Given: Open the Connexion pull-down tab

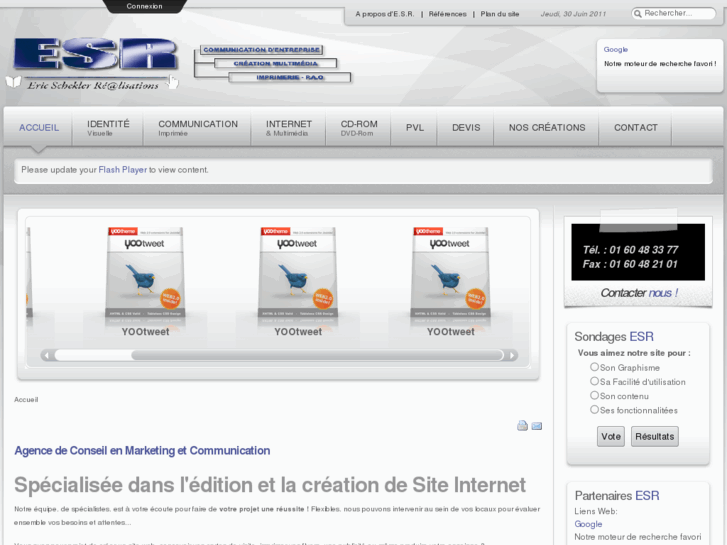Looking at the screenshot, I should (144, 6).
